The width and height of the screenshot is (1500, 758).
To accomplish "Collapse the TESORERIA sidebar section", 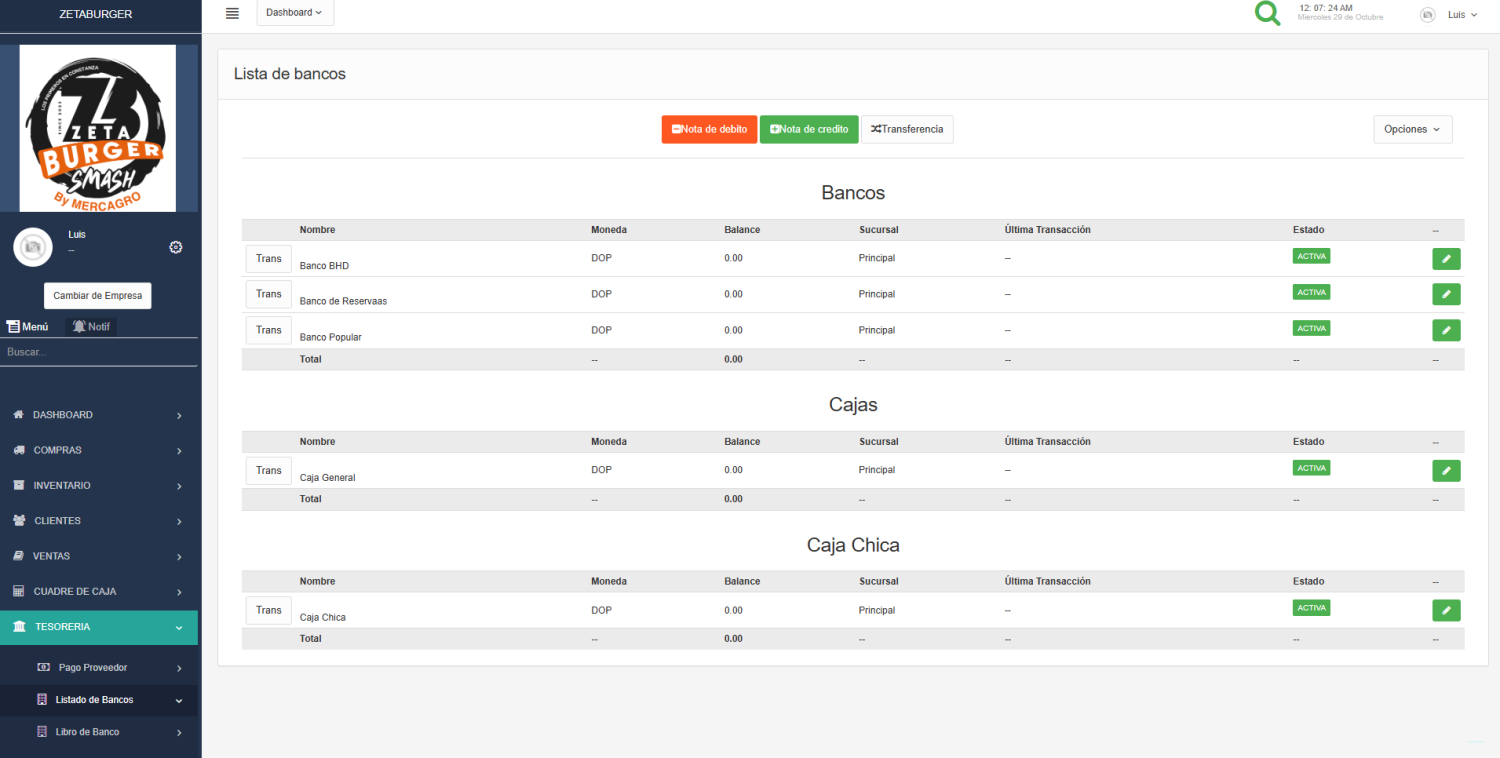I will (98, 627).
